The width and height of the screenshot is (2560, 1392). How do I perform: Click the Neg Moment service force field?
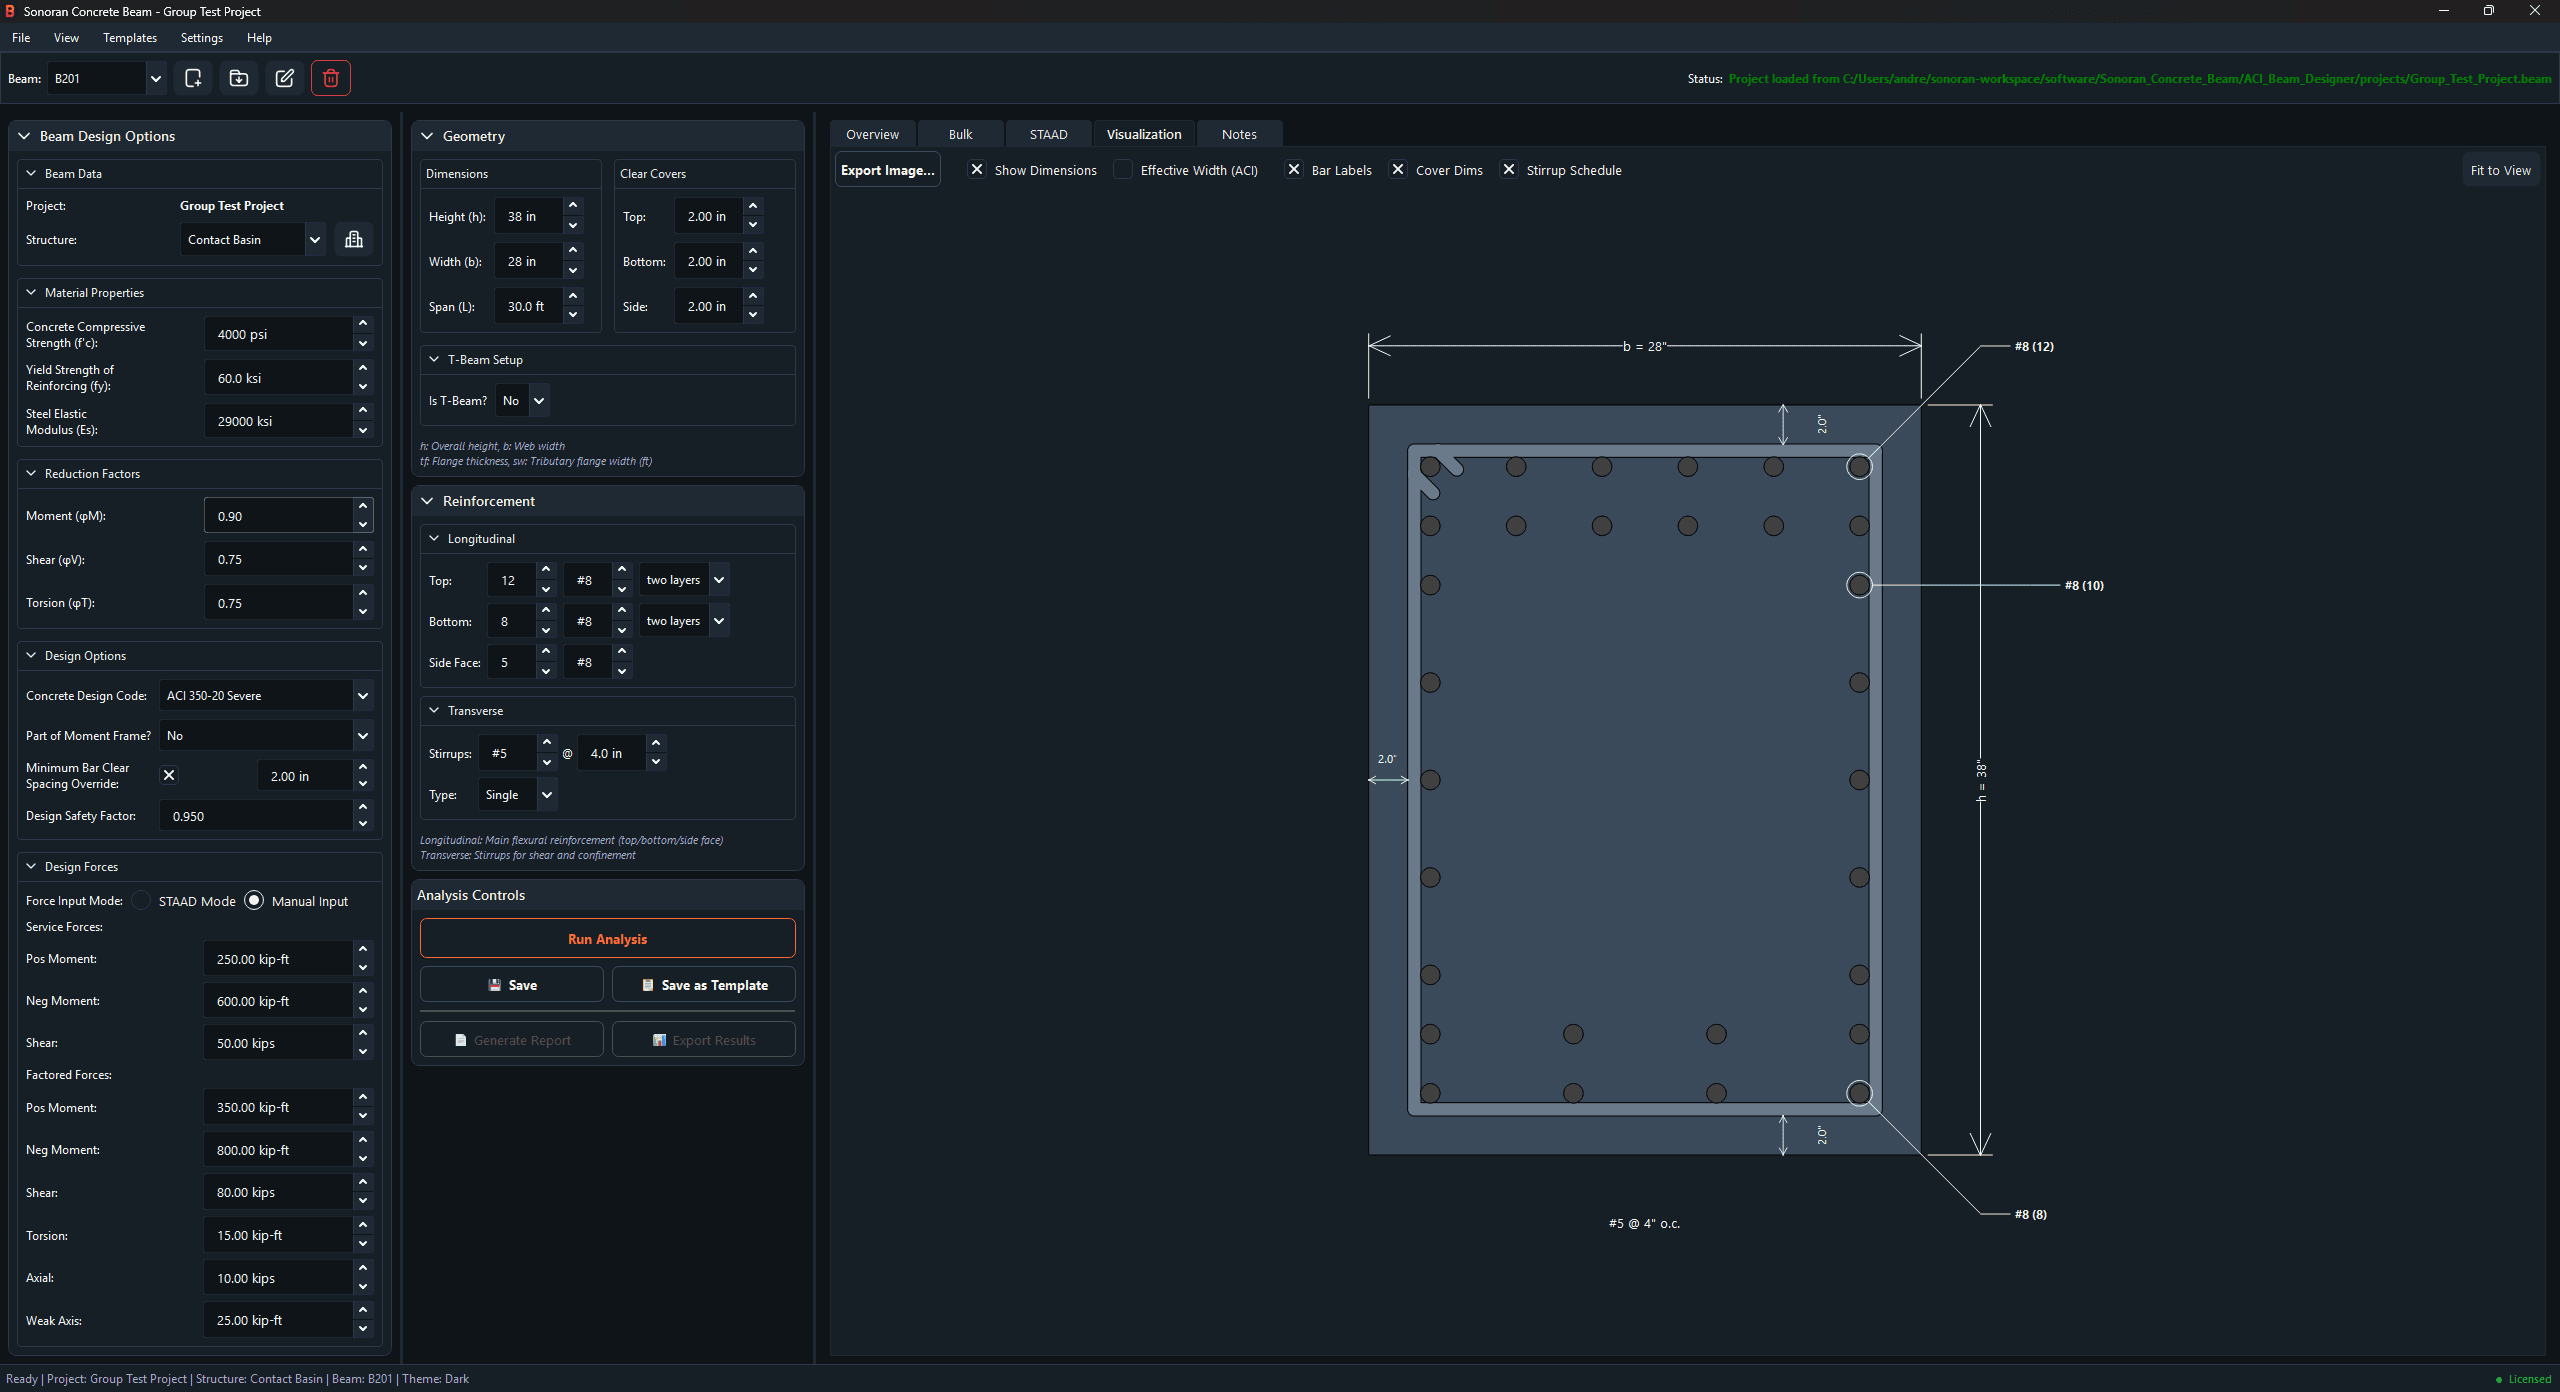[x=277, y=1000]
